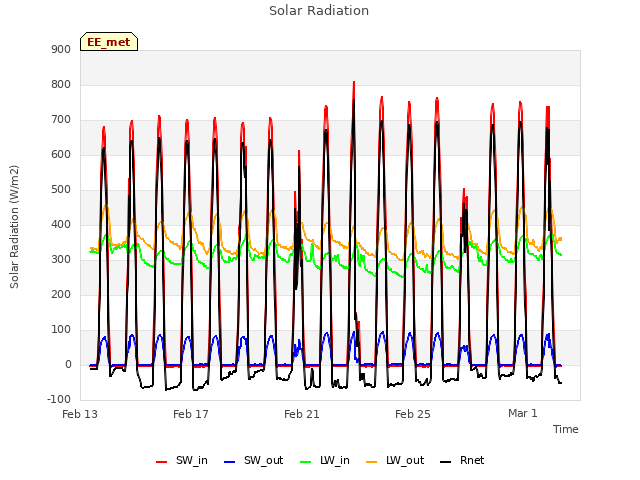This screenshot has height=480, width=640.
Task: Click the 900 y-axis tick label
Action: coord(61,49)
